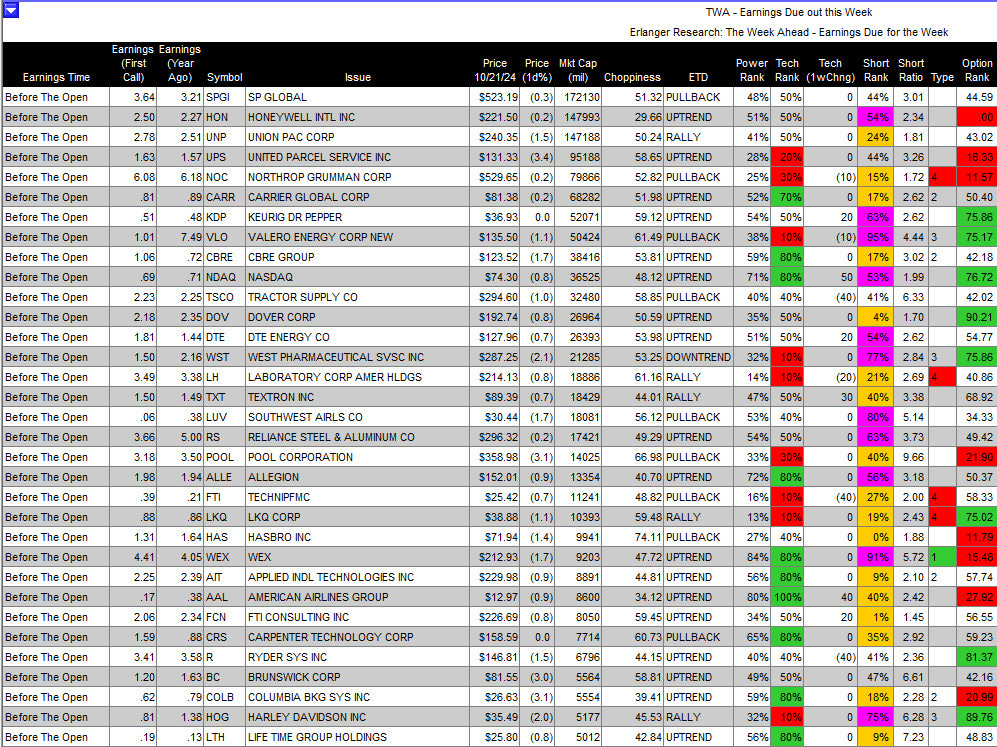Select FTI CONSULTING INC issue cell
The image size is (997, 747).
click(357, 618)
